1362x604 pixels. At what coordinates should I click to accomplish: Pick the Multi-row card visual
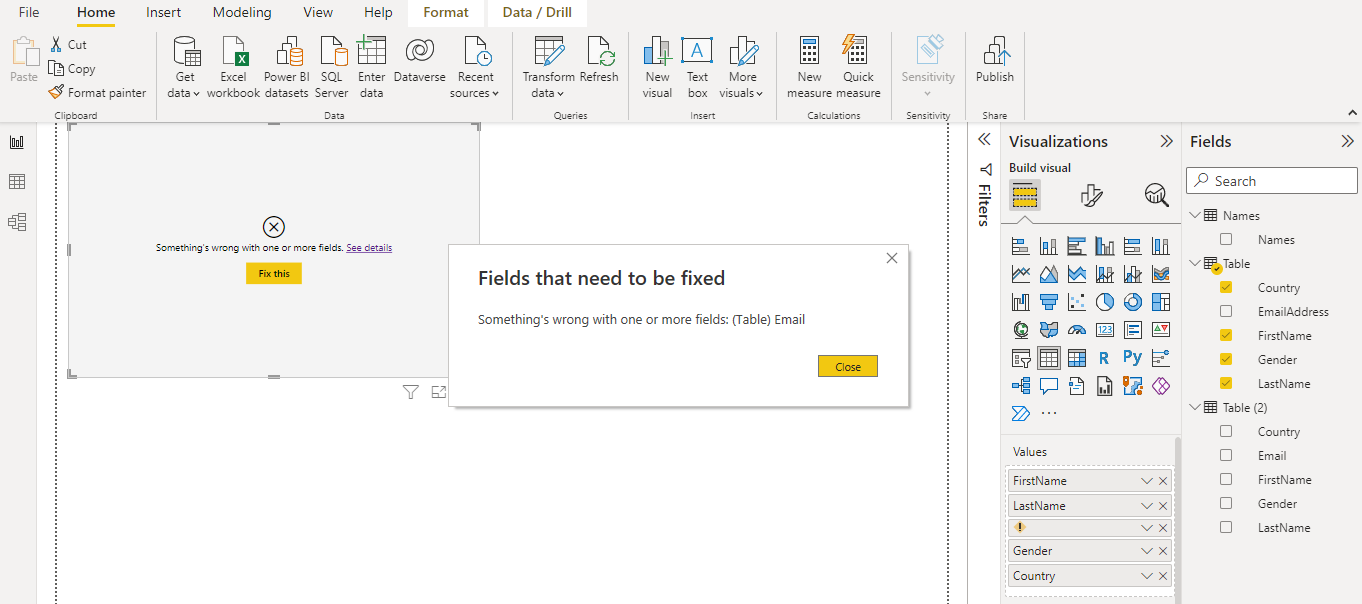click(x=1133, y=330)
